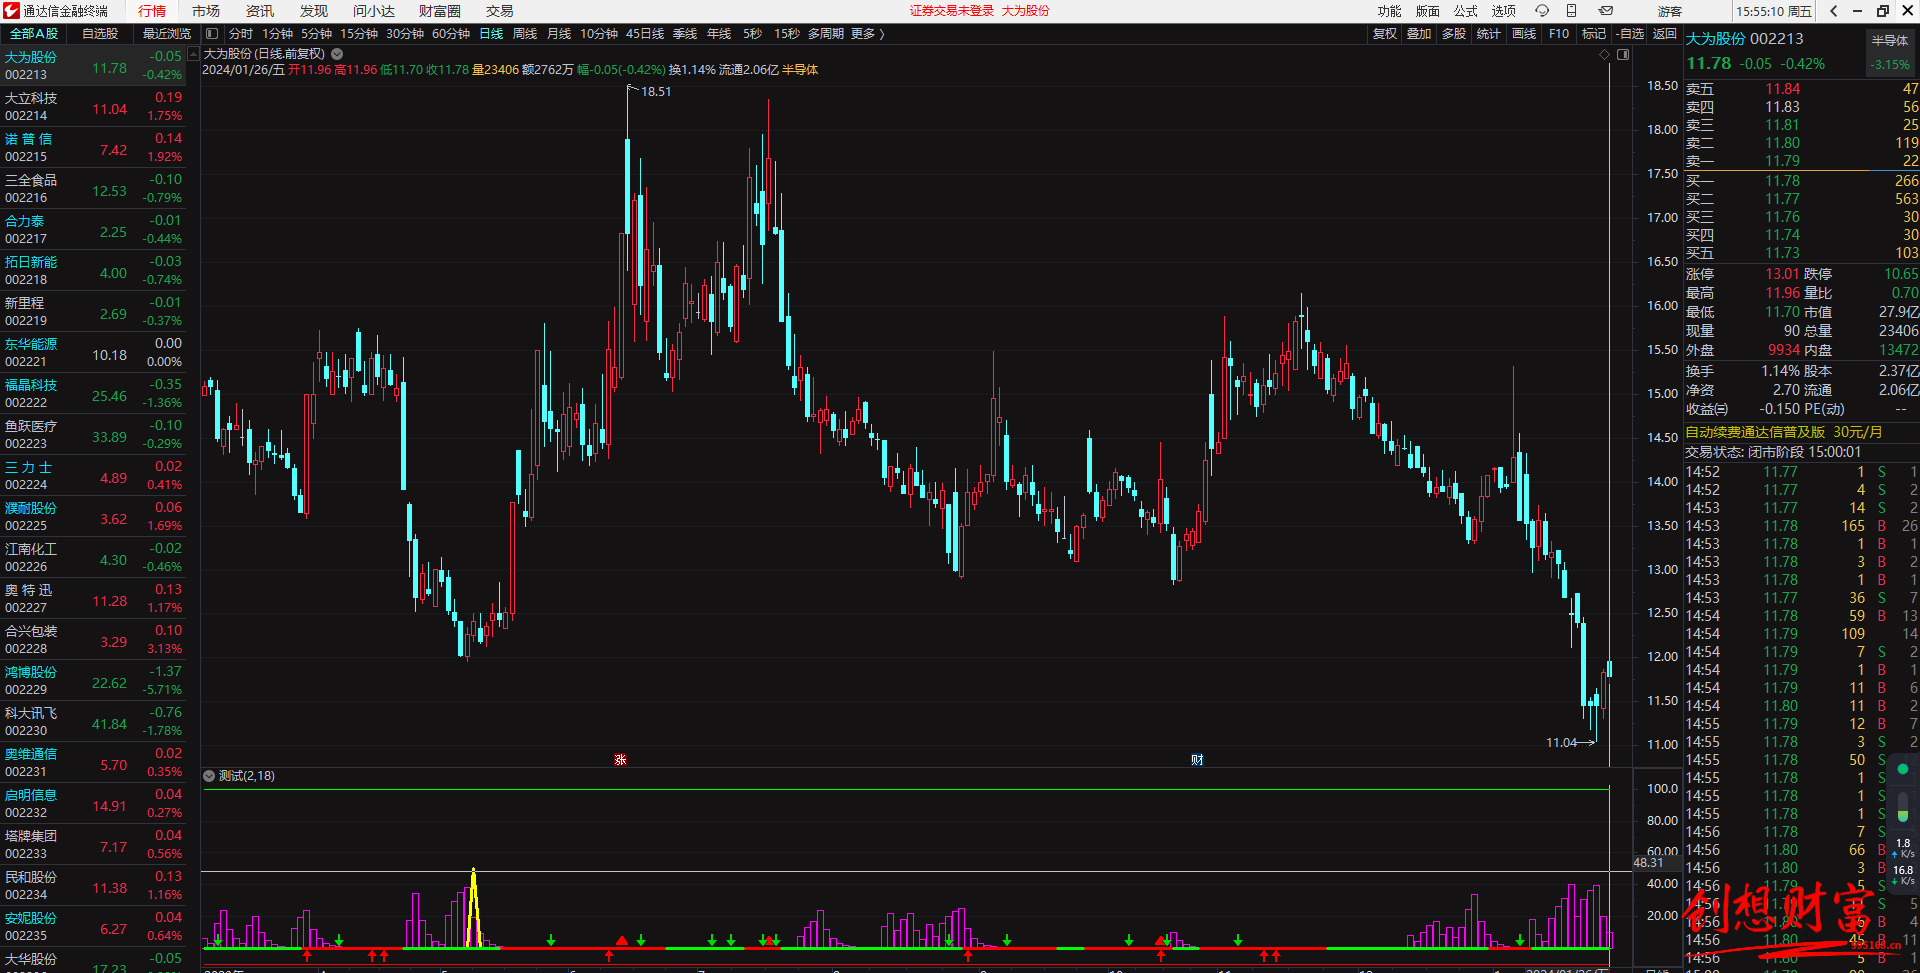Click the 自动续费通达信普及版 30元/月 link
This screenshot has width=1920, height=973.
[1784, 432]
